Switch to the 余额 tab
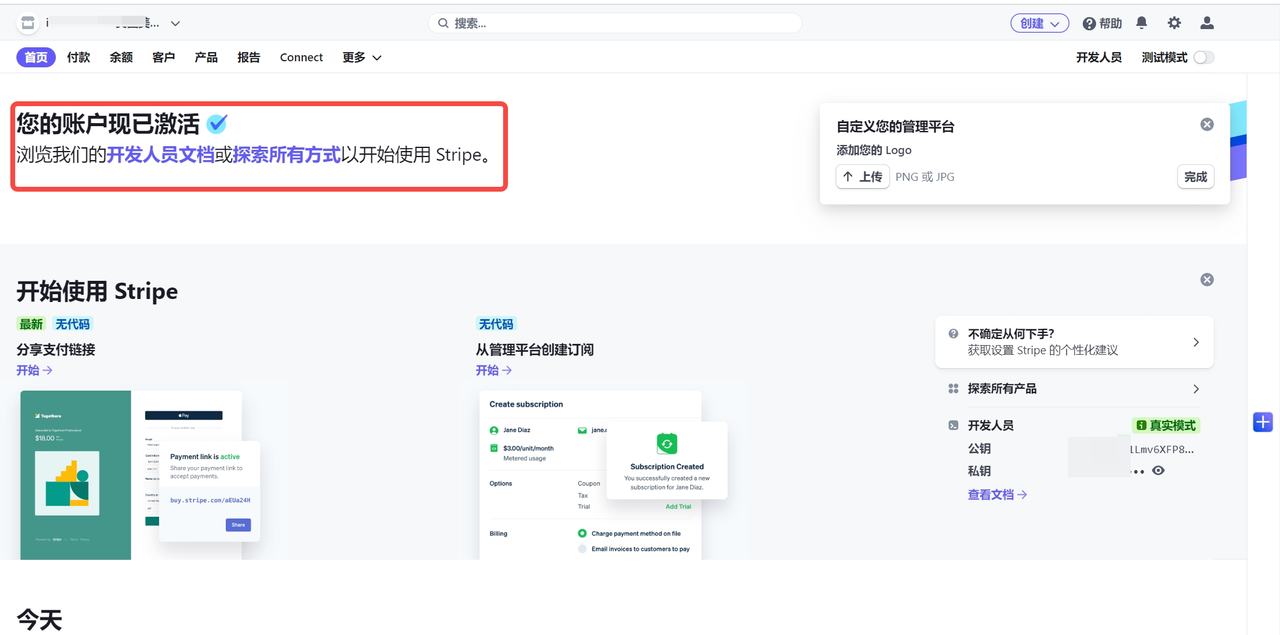The width and height of the screenshot is (1280, 635). 121,57
